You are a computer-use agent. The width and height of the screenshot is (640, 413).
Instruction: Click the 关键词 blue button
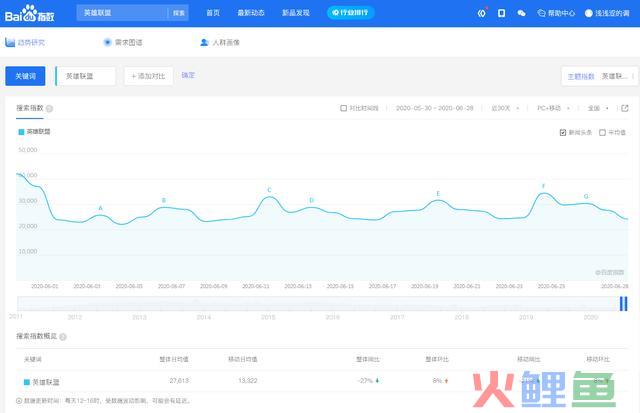[x=25, y=76]
